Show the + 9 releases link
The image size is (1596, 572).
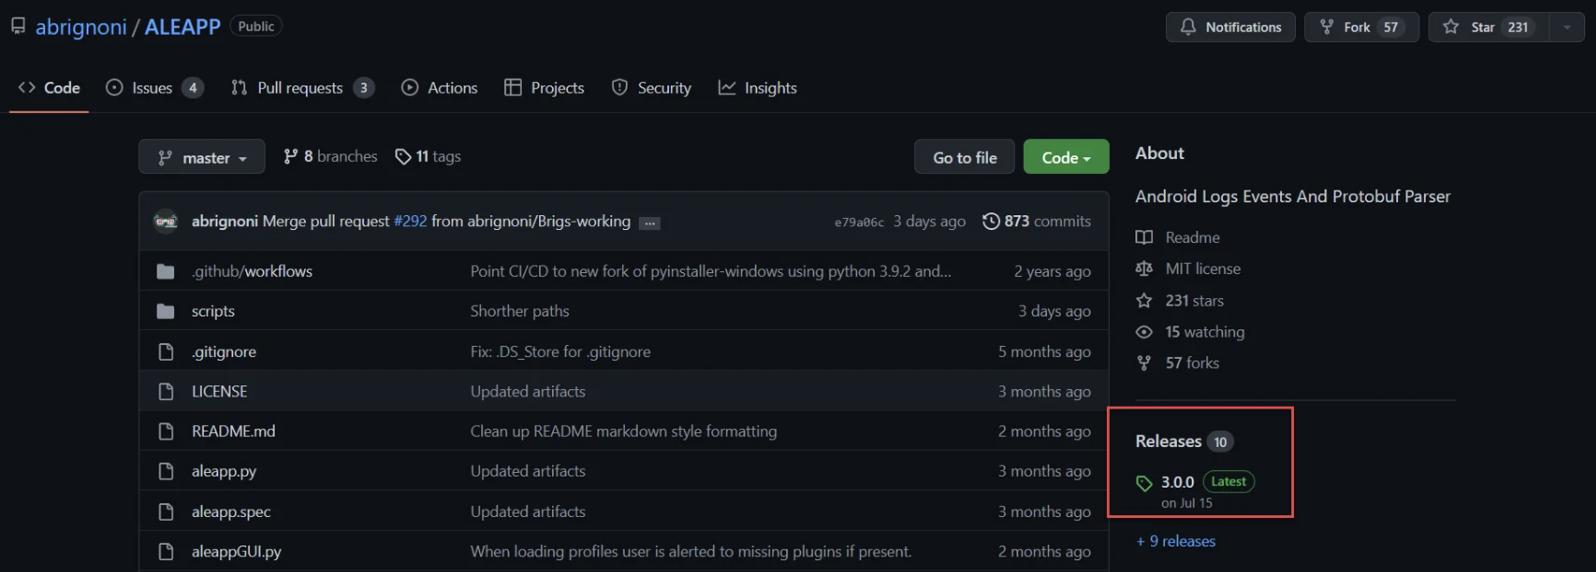[1176, 541]
